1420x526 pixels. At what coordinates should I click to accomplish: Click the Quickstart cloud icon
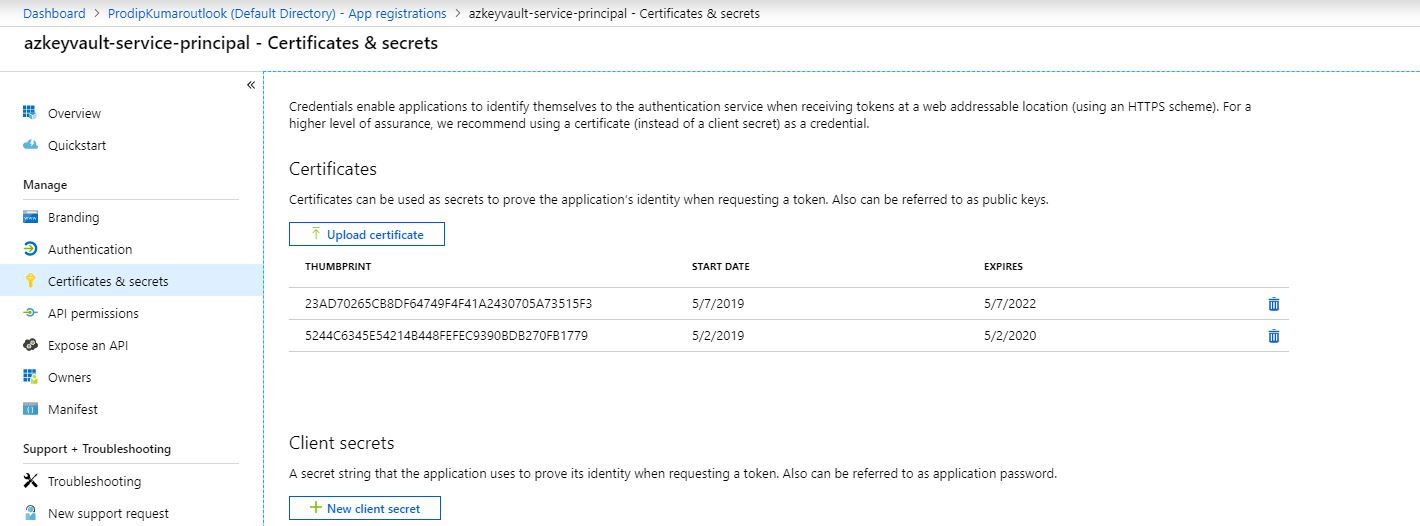click(30, 145)
